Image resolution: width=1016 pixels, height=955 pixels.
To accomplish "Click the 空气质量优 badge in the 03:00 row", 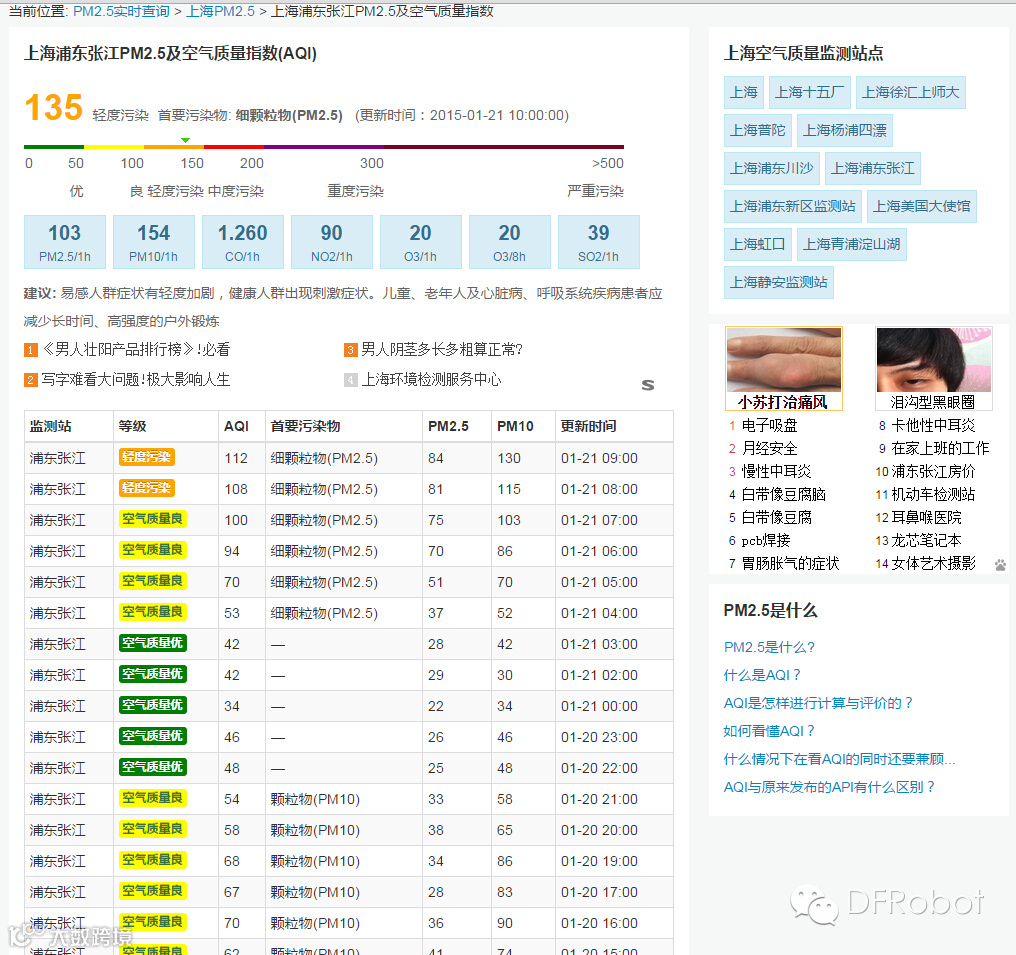I will pos(153,643).
